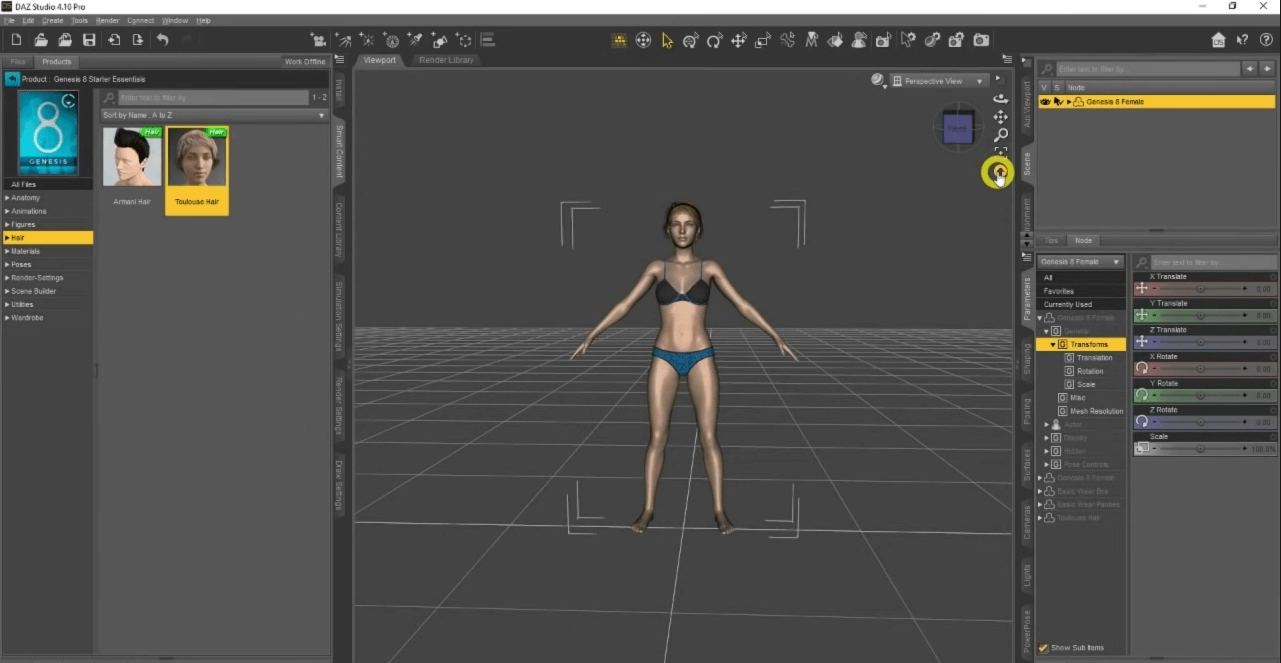Expand the Materials category

[x=7, y=251]
